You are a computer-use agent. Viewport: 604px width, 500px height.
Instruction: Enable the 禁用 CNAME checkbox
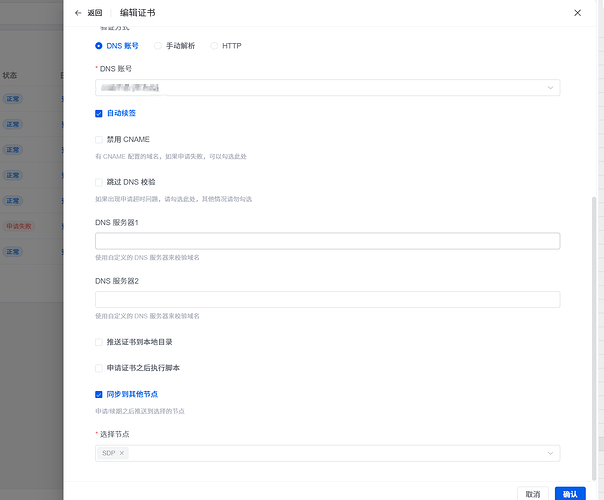[99, 139]
